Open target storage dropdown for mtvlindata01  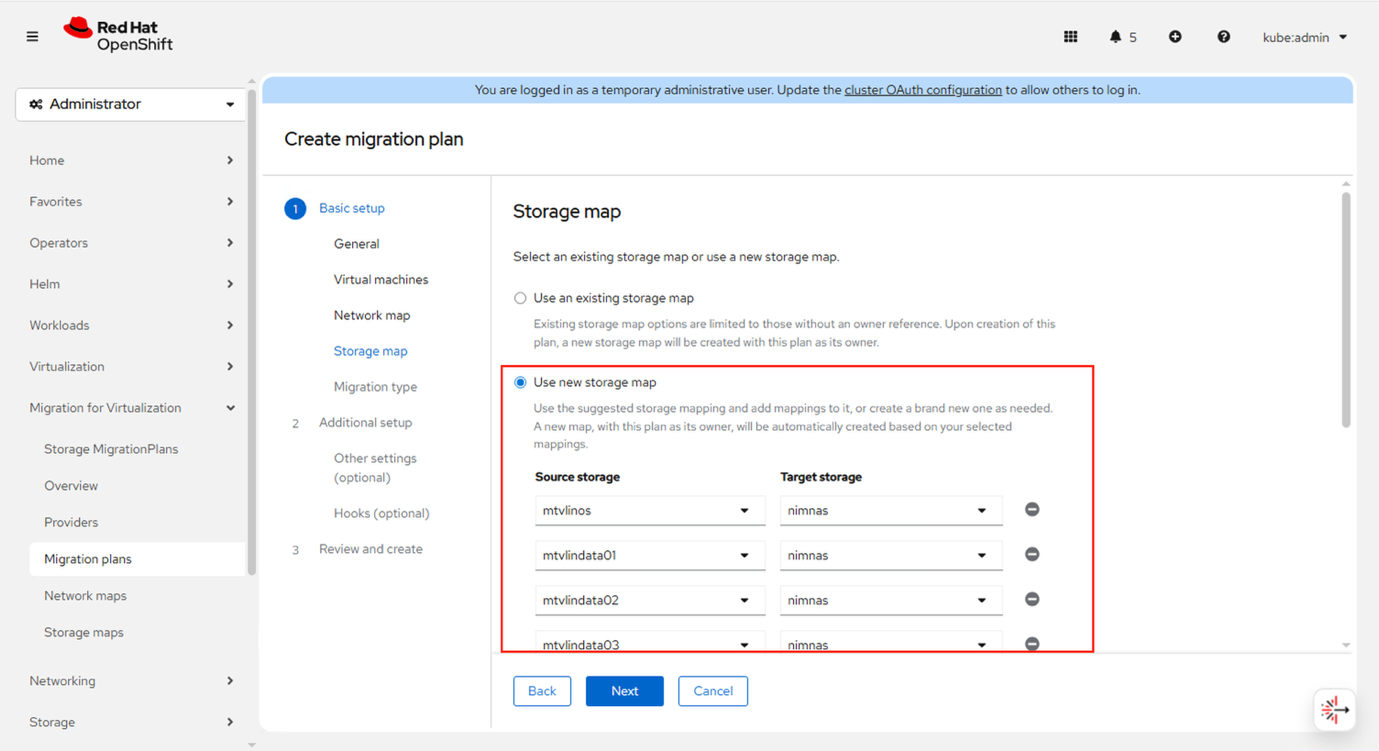pyautogui.click(x=890, y=556)
